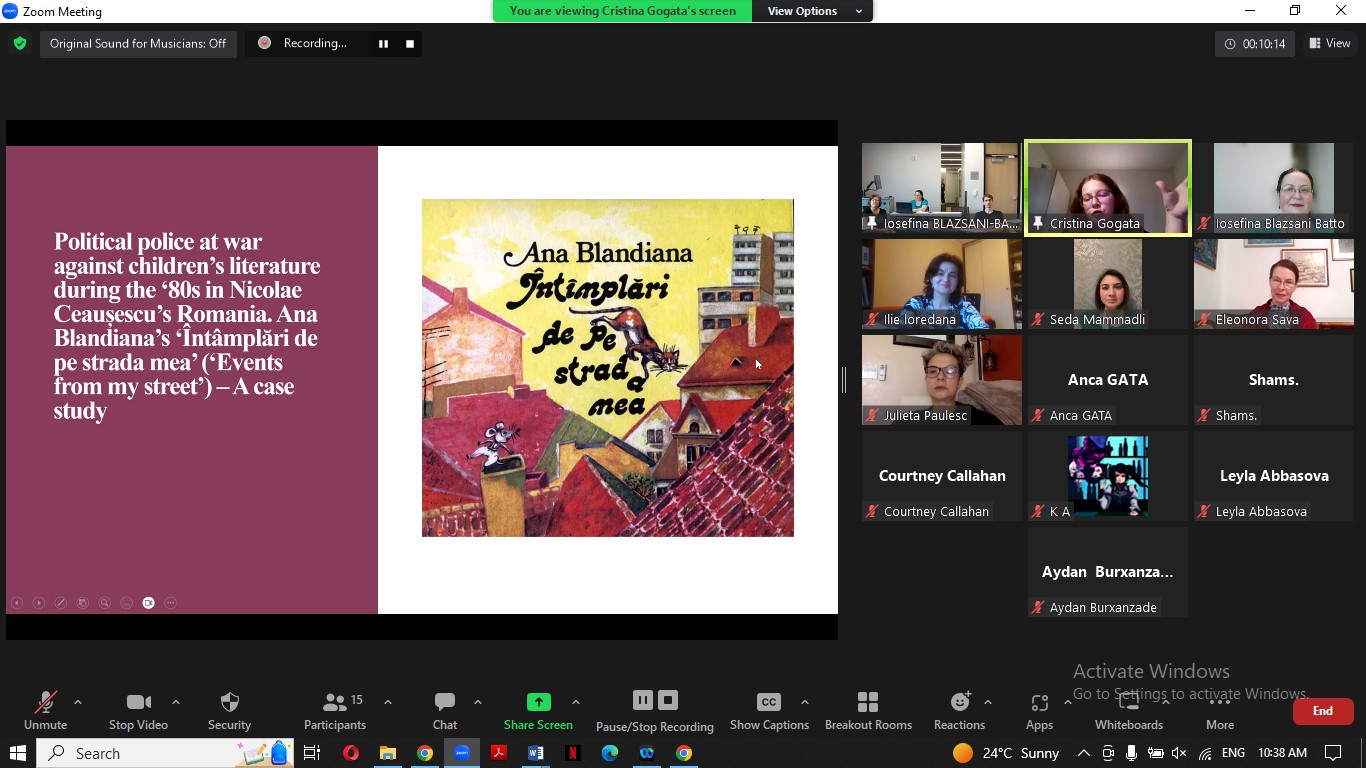
Task: Expand arrow next to Chat
Action: 478,702
